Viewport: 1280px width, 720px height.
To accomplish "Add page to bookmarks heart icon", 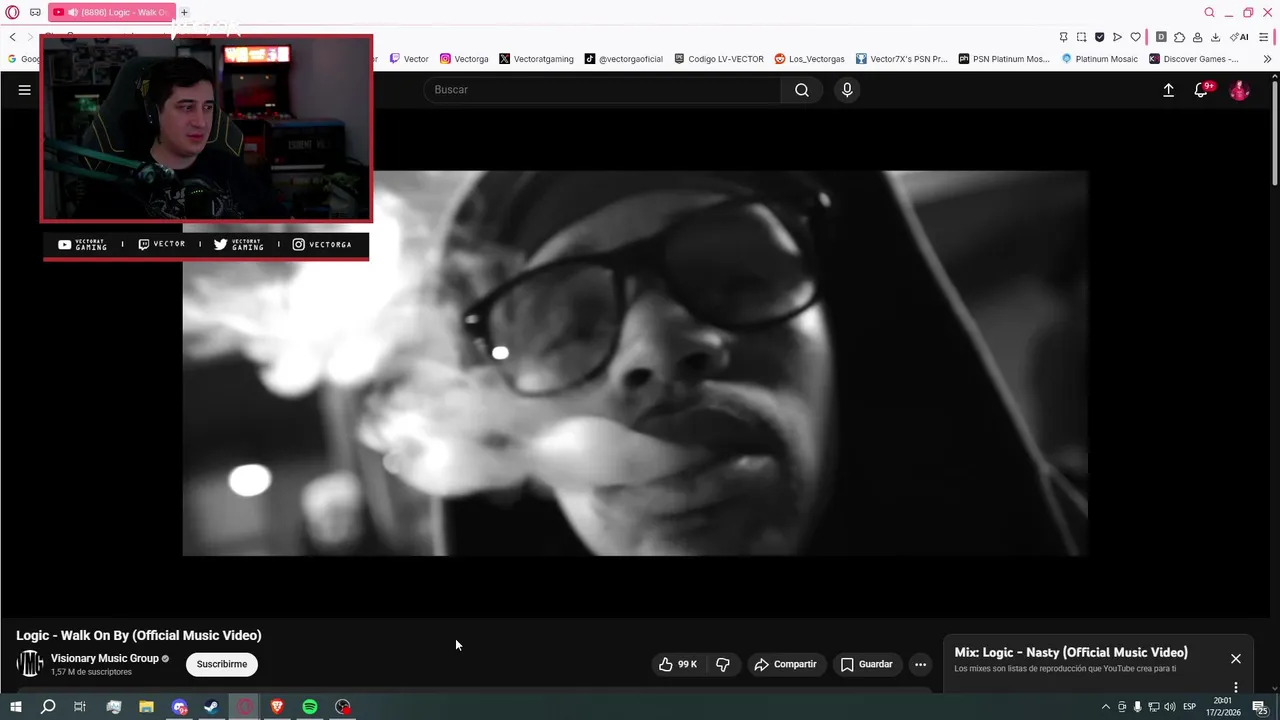I will [x=1135, y=37].
